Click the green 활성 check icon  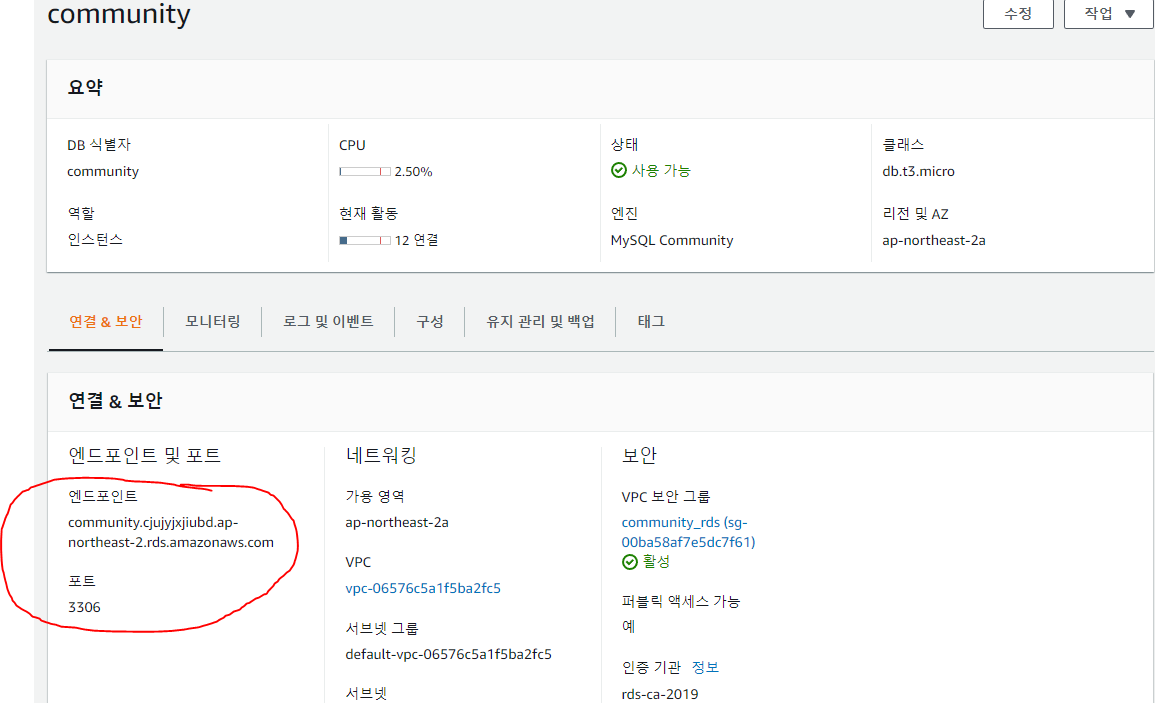629,562
